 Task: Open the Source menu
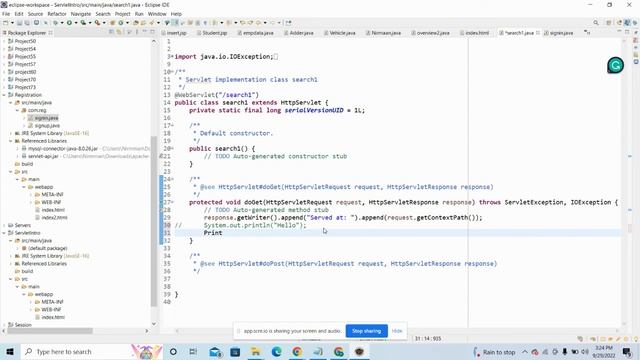click(x=35, y=14)
